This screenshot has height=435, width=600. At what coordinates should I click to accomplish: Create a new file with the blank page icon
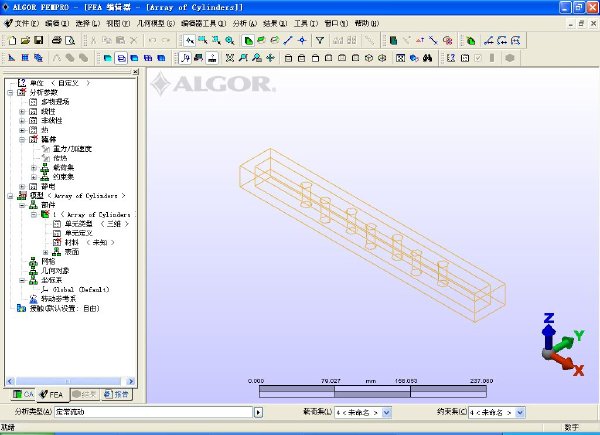coord(12,40)
